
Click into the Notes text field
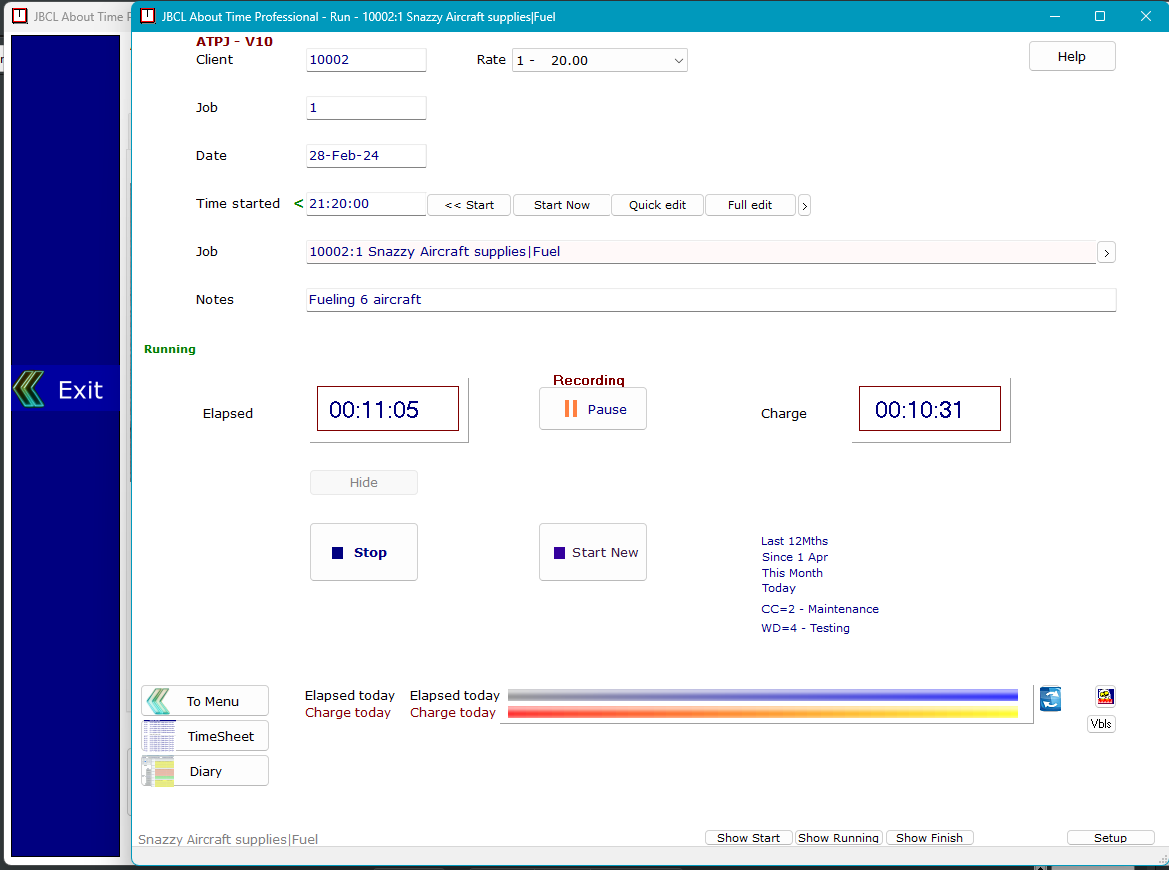pos(710,300)
